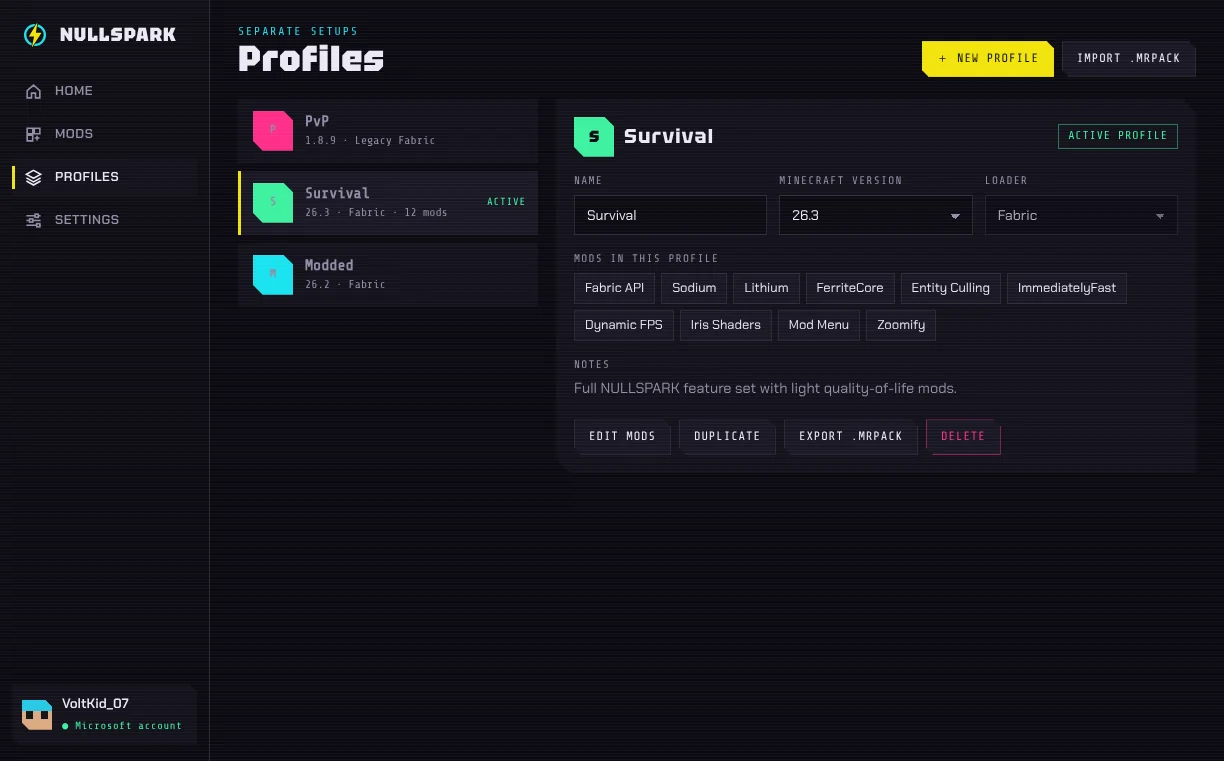Click the '1.8.9 · Legacy Fabric' text
This screenshot has height=761, width=1224.
click(x=370, y=141)
